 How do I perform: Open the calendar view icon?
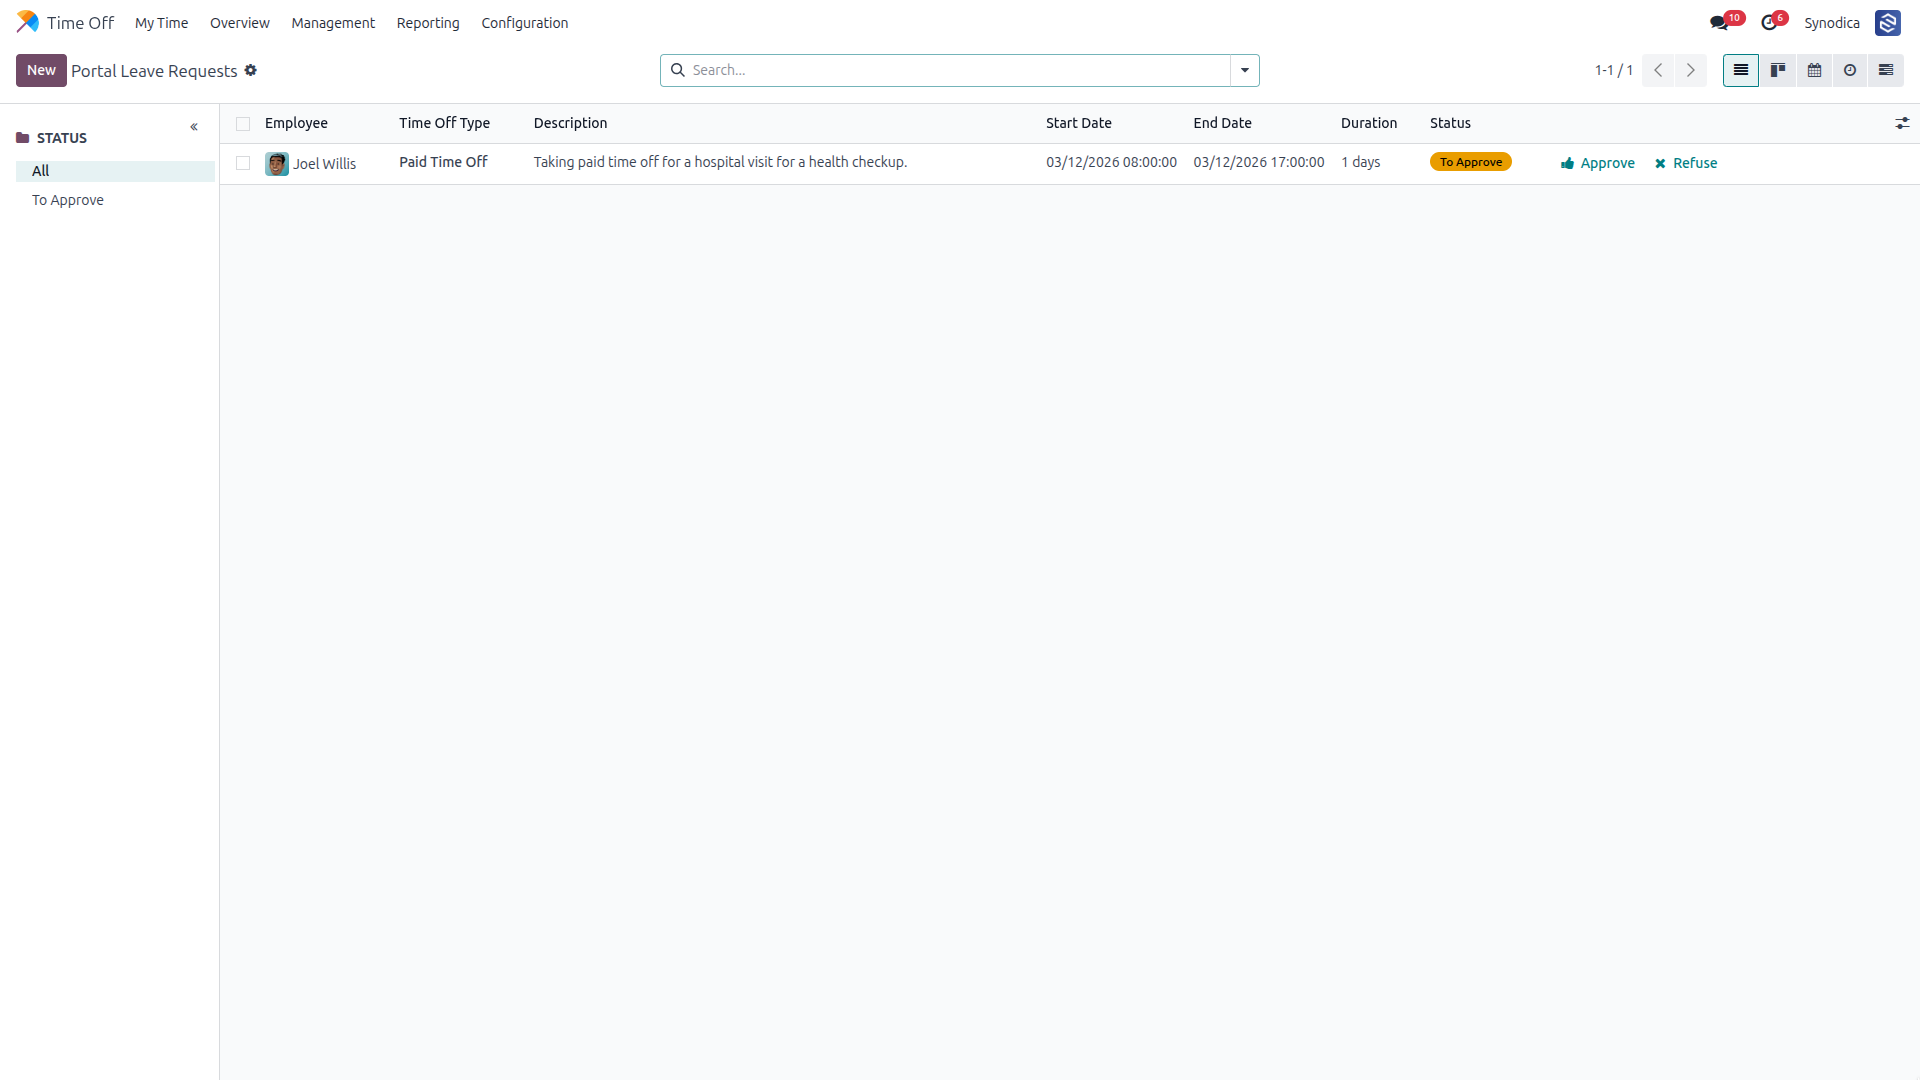click(x=1814, y=70)
